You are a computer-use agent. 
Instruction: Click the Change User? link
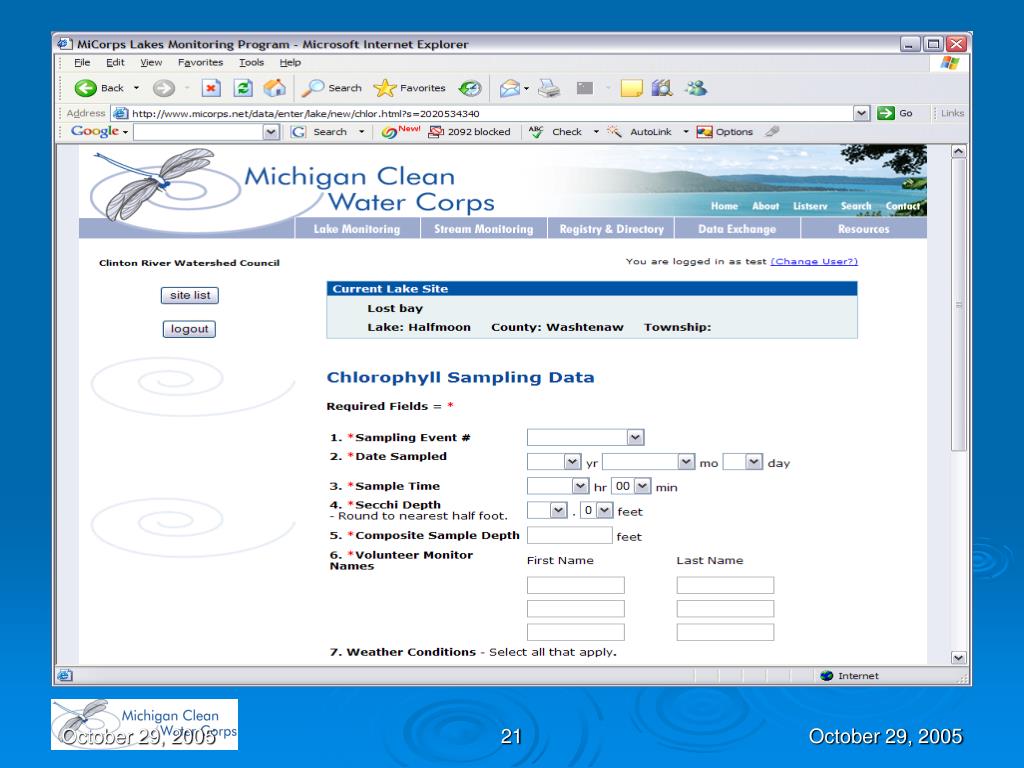tap(814, 261)
